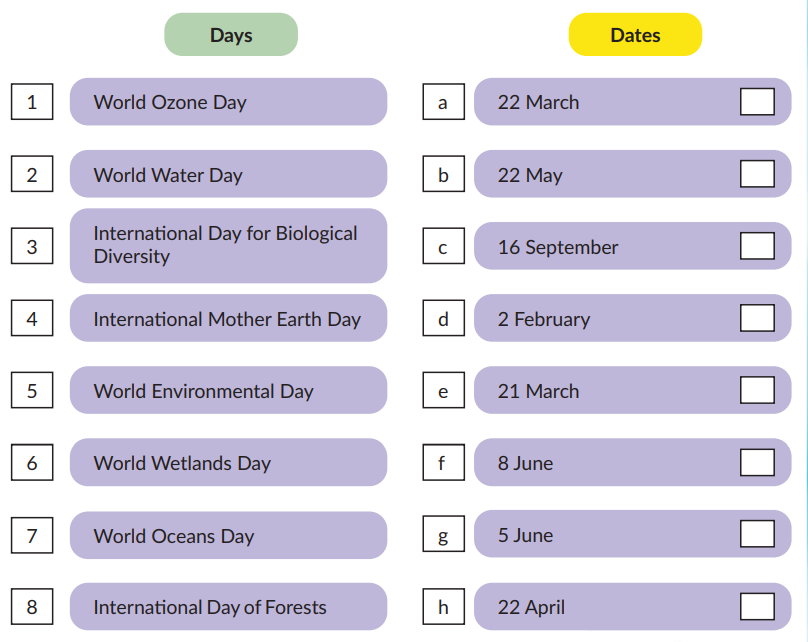This screenshot has height=642, width=808.
Task: Select the World Oceans Day item
Action: click(x=228, y=536)
